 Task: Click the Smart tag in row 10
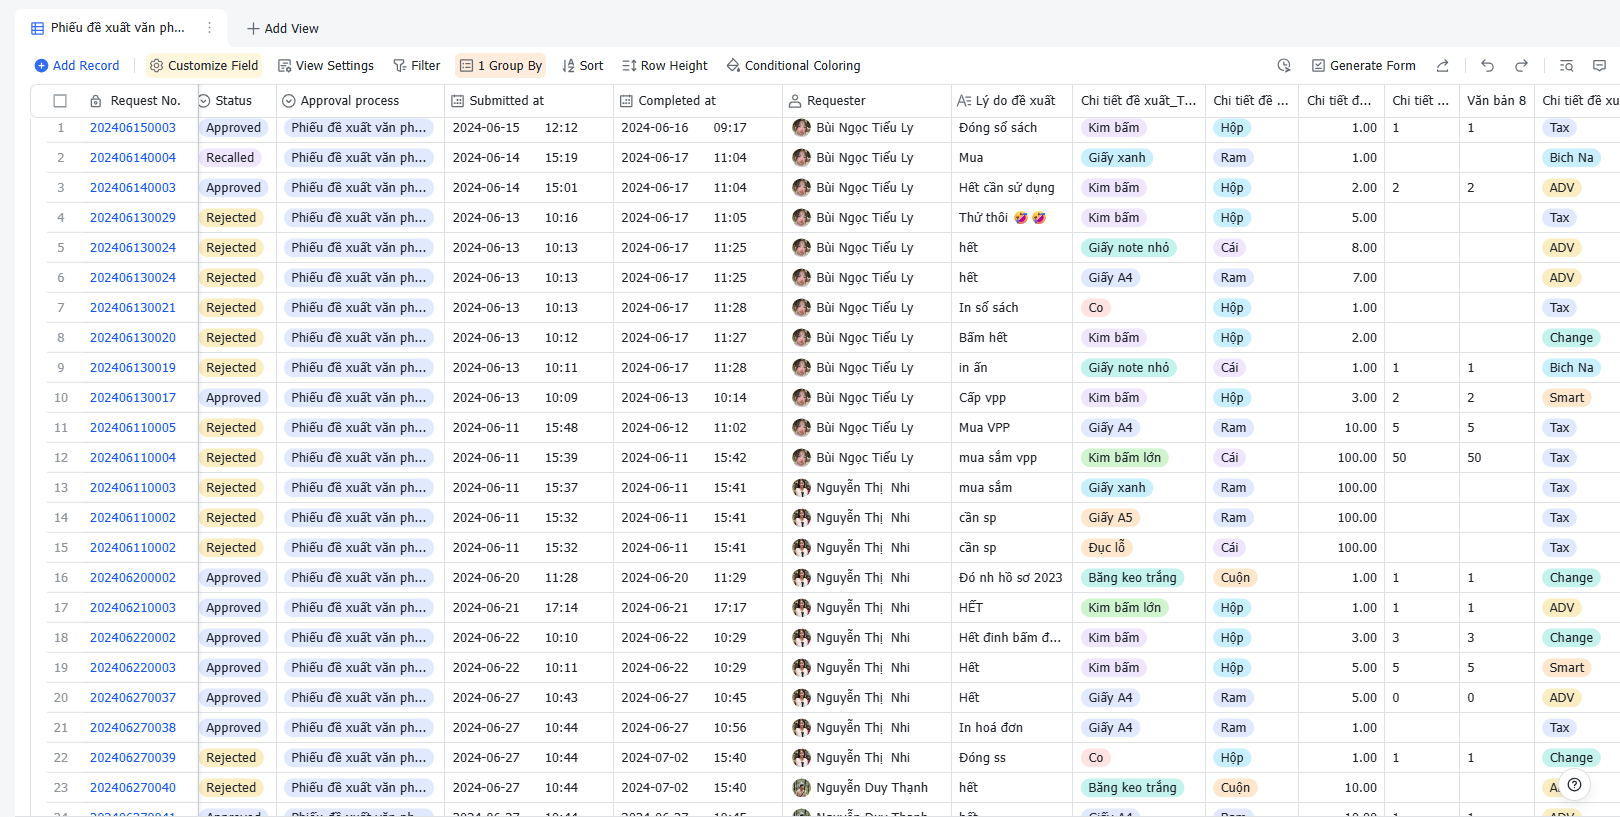[x=1566, y=398]
